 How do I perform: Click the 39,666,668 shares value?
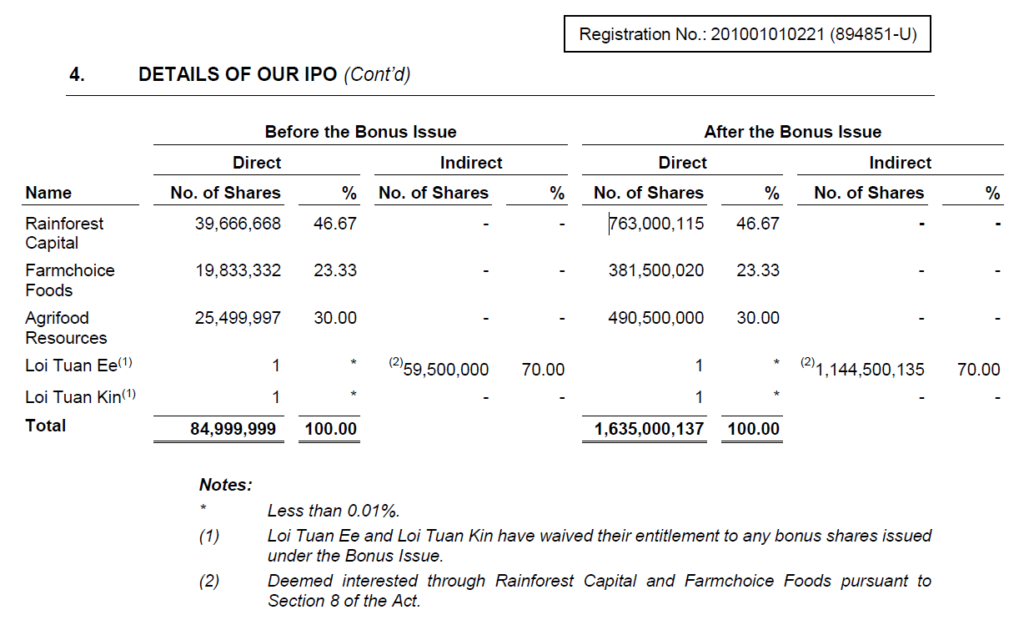coord(237,224)
